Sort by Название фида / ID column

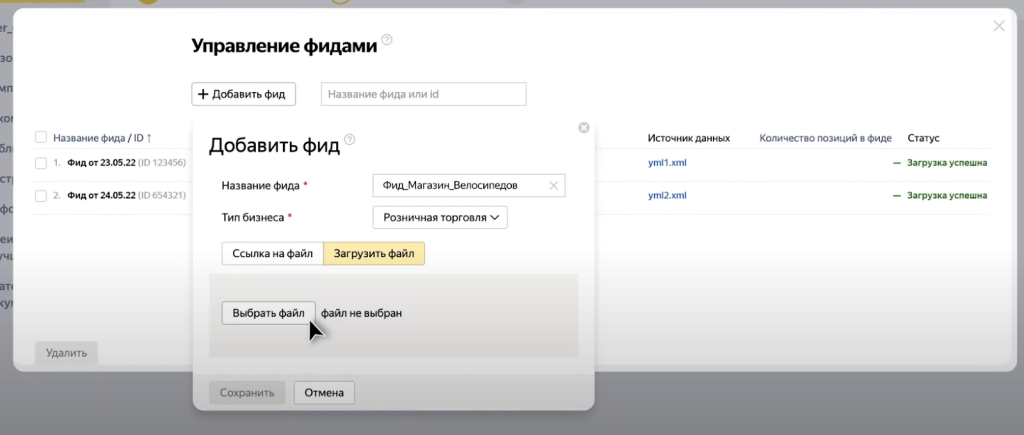[x=103, y=138]
